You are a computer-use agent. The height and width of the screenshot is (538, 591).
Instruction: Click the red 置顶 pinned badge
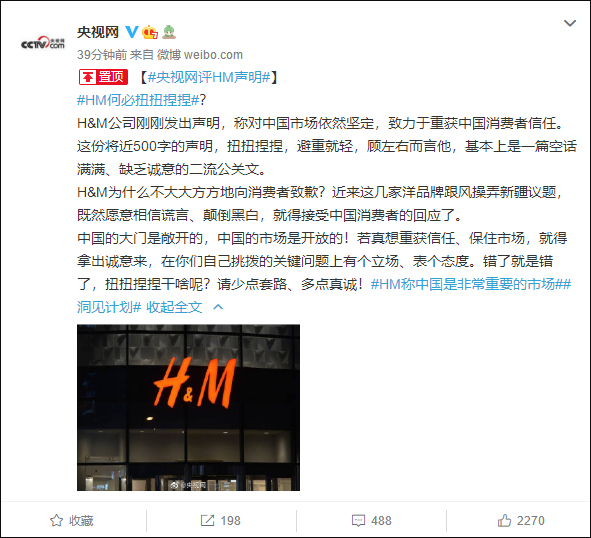(x=103, y=77)
